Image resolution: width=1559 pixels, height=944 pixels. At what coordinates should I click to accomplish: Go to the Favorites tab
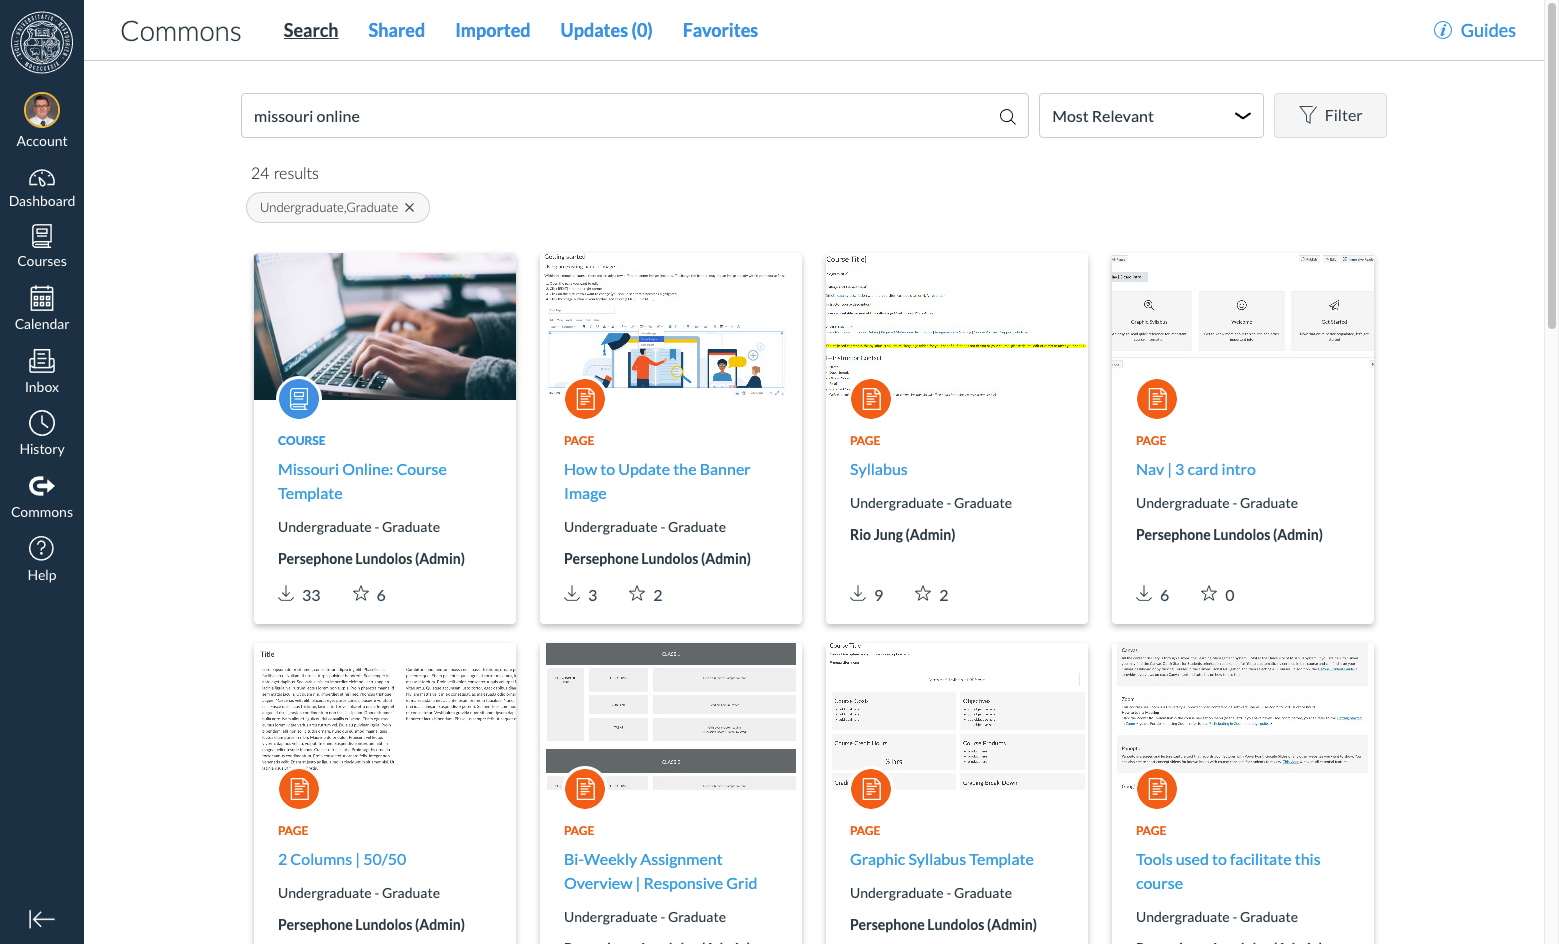[719, 31]
